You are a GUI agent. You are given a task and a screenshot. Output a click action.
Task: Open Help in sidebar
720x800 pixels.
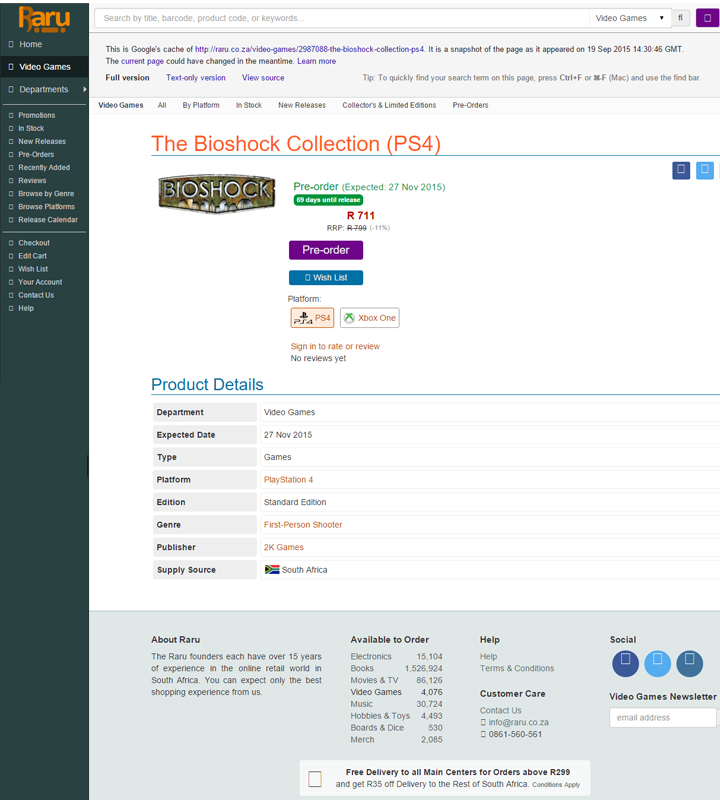(26, 308)
